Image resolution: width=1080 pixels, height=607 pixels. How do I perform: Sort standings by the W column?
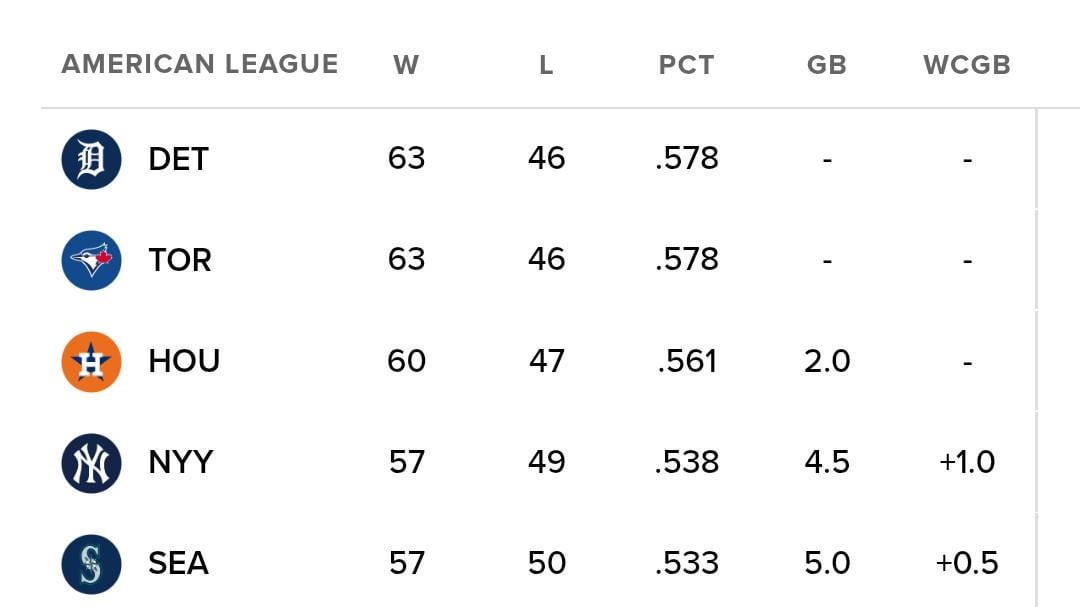click(407, 65)
